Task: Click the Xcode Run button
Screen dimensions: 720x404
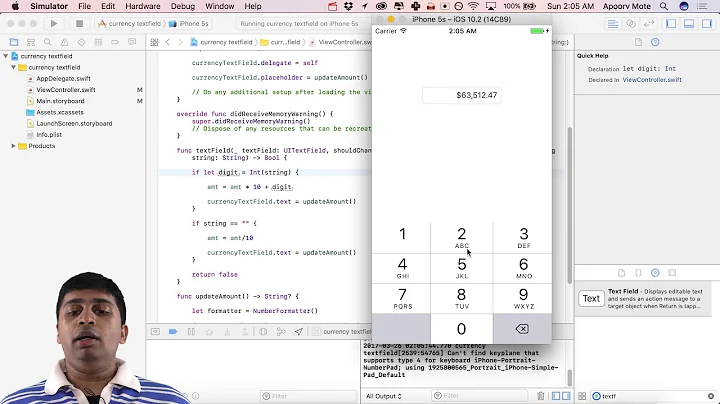Action: [54, 23]
